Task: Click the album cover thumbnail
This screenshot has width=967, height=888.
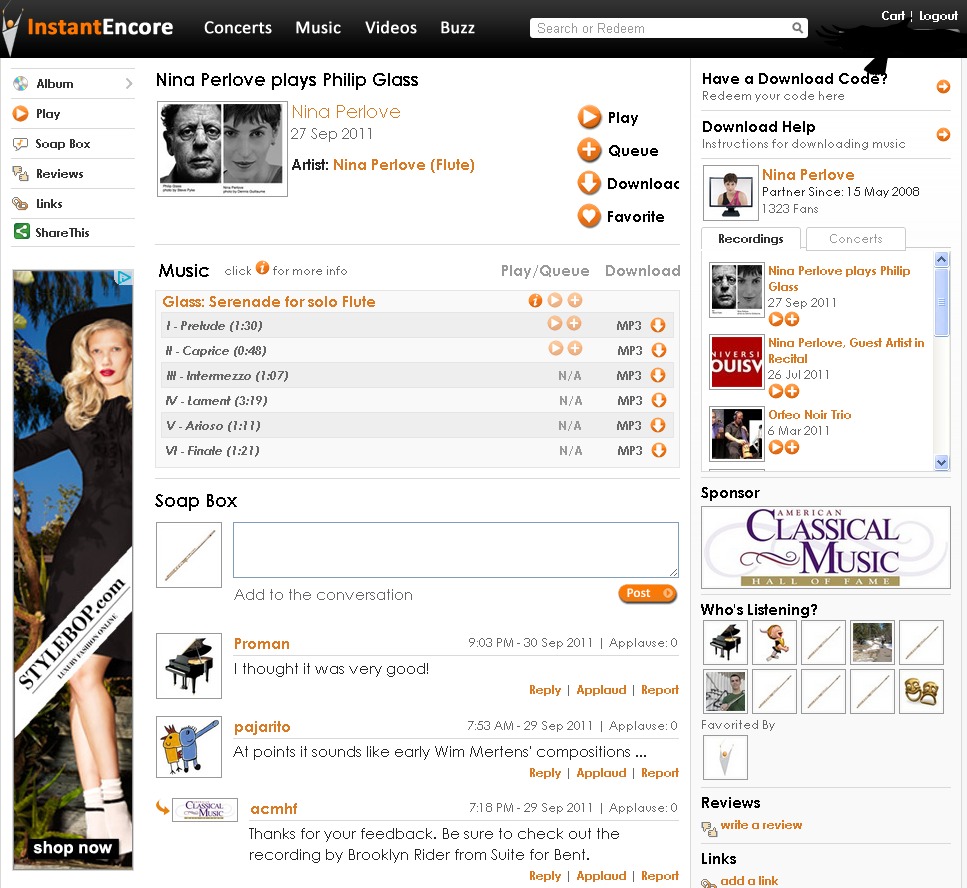Action: pos(222,149)
